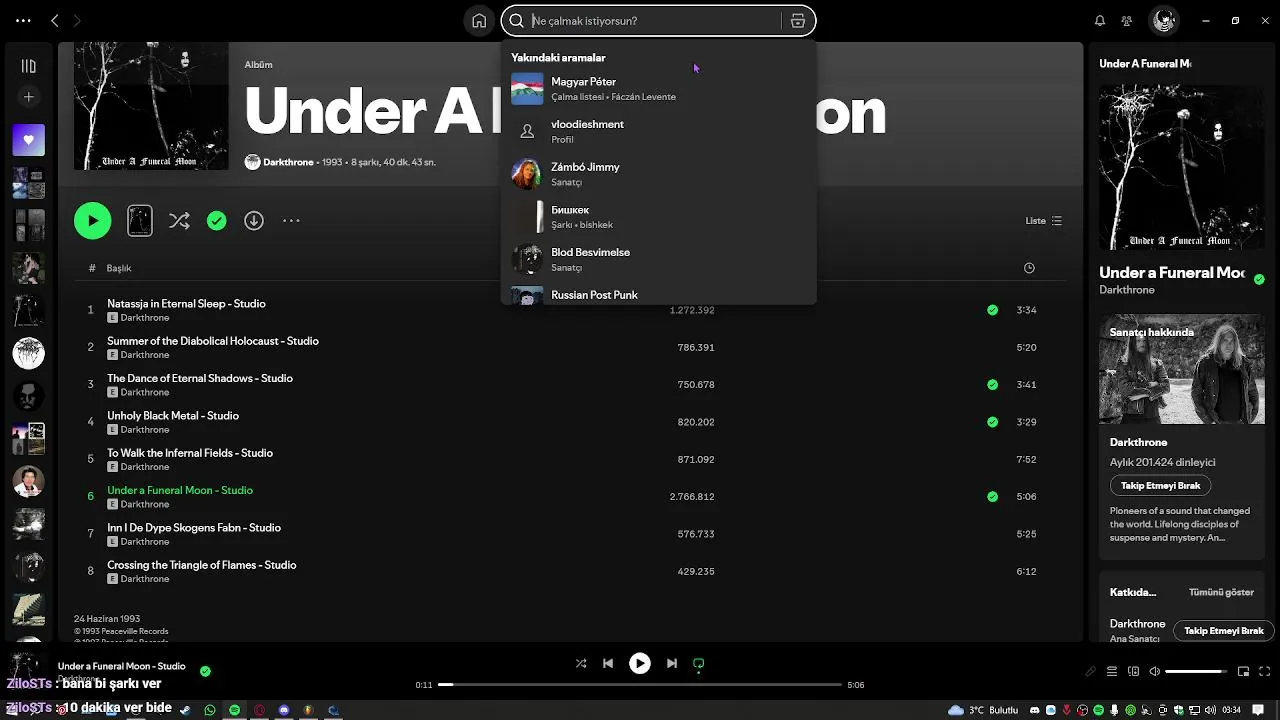Remove album from library via green check

[217, 221]
